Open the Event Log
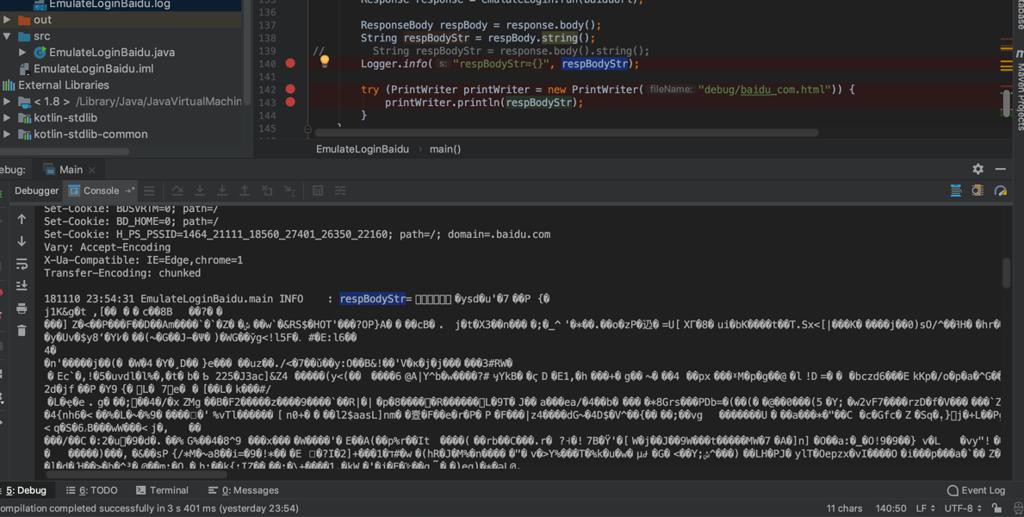The width and height of the screenshot is (1024, 517). tap(976, 490)
